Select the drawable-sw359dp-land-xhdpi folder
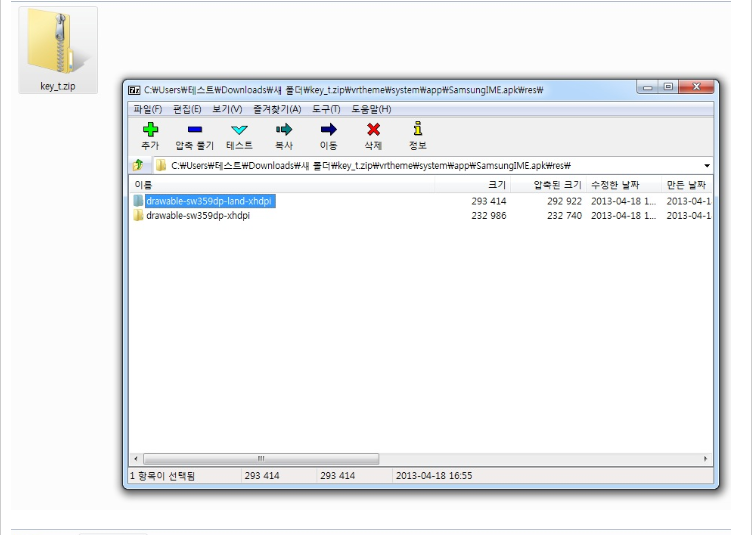 point(209,201)
